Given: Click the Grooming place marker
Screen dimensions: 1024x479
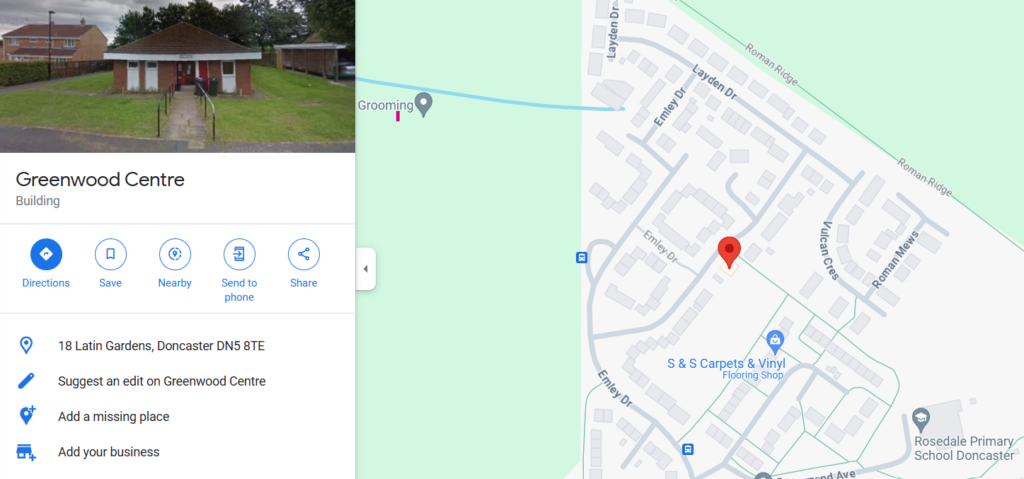Looking at the screenshot, I should [x=424, y=105].
